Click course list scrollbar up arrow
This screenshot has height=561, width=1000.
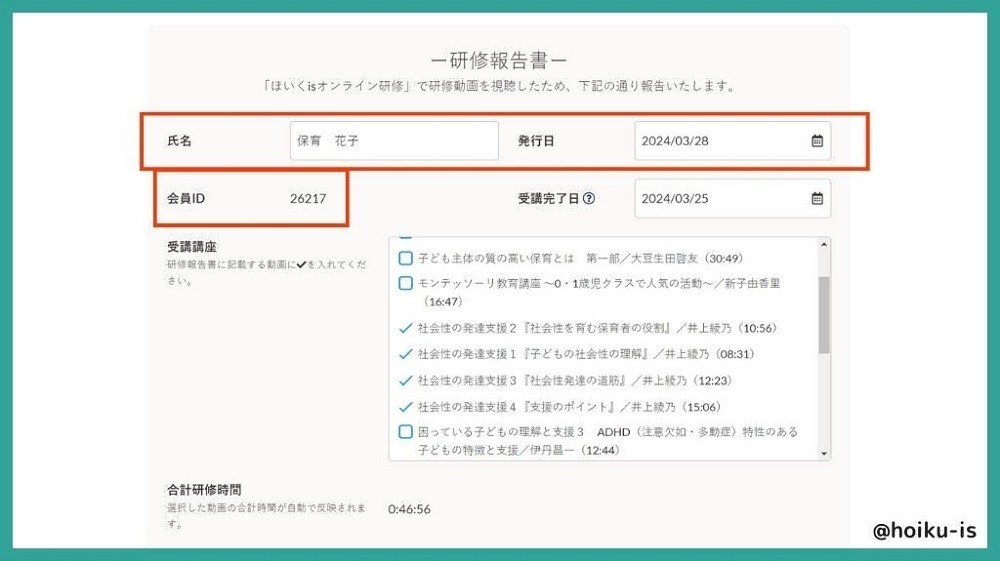tap(824, 245)
